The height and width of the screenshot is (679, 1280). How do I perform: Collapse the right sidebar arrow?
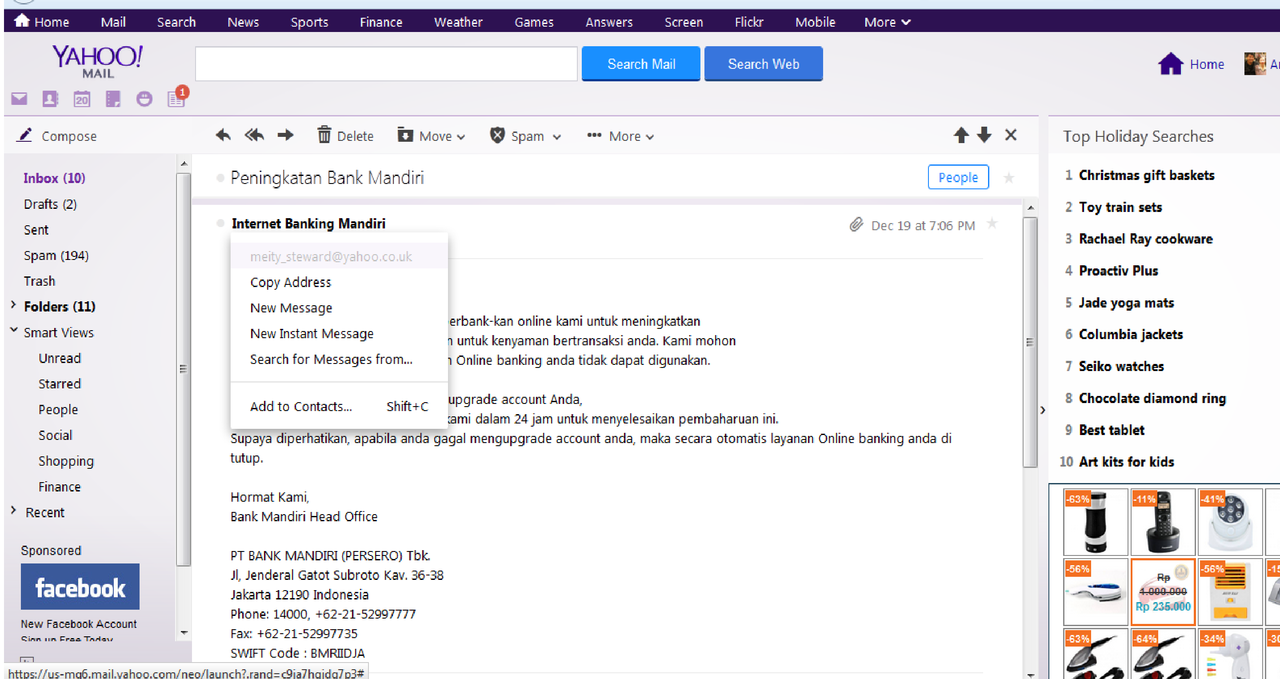tap(1041, 410)
